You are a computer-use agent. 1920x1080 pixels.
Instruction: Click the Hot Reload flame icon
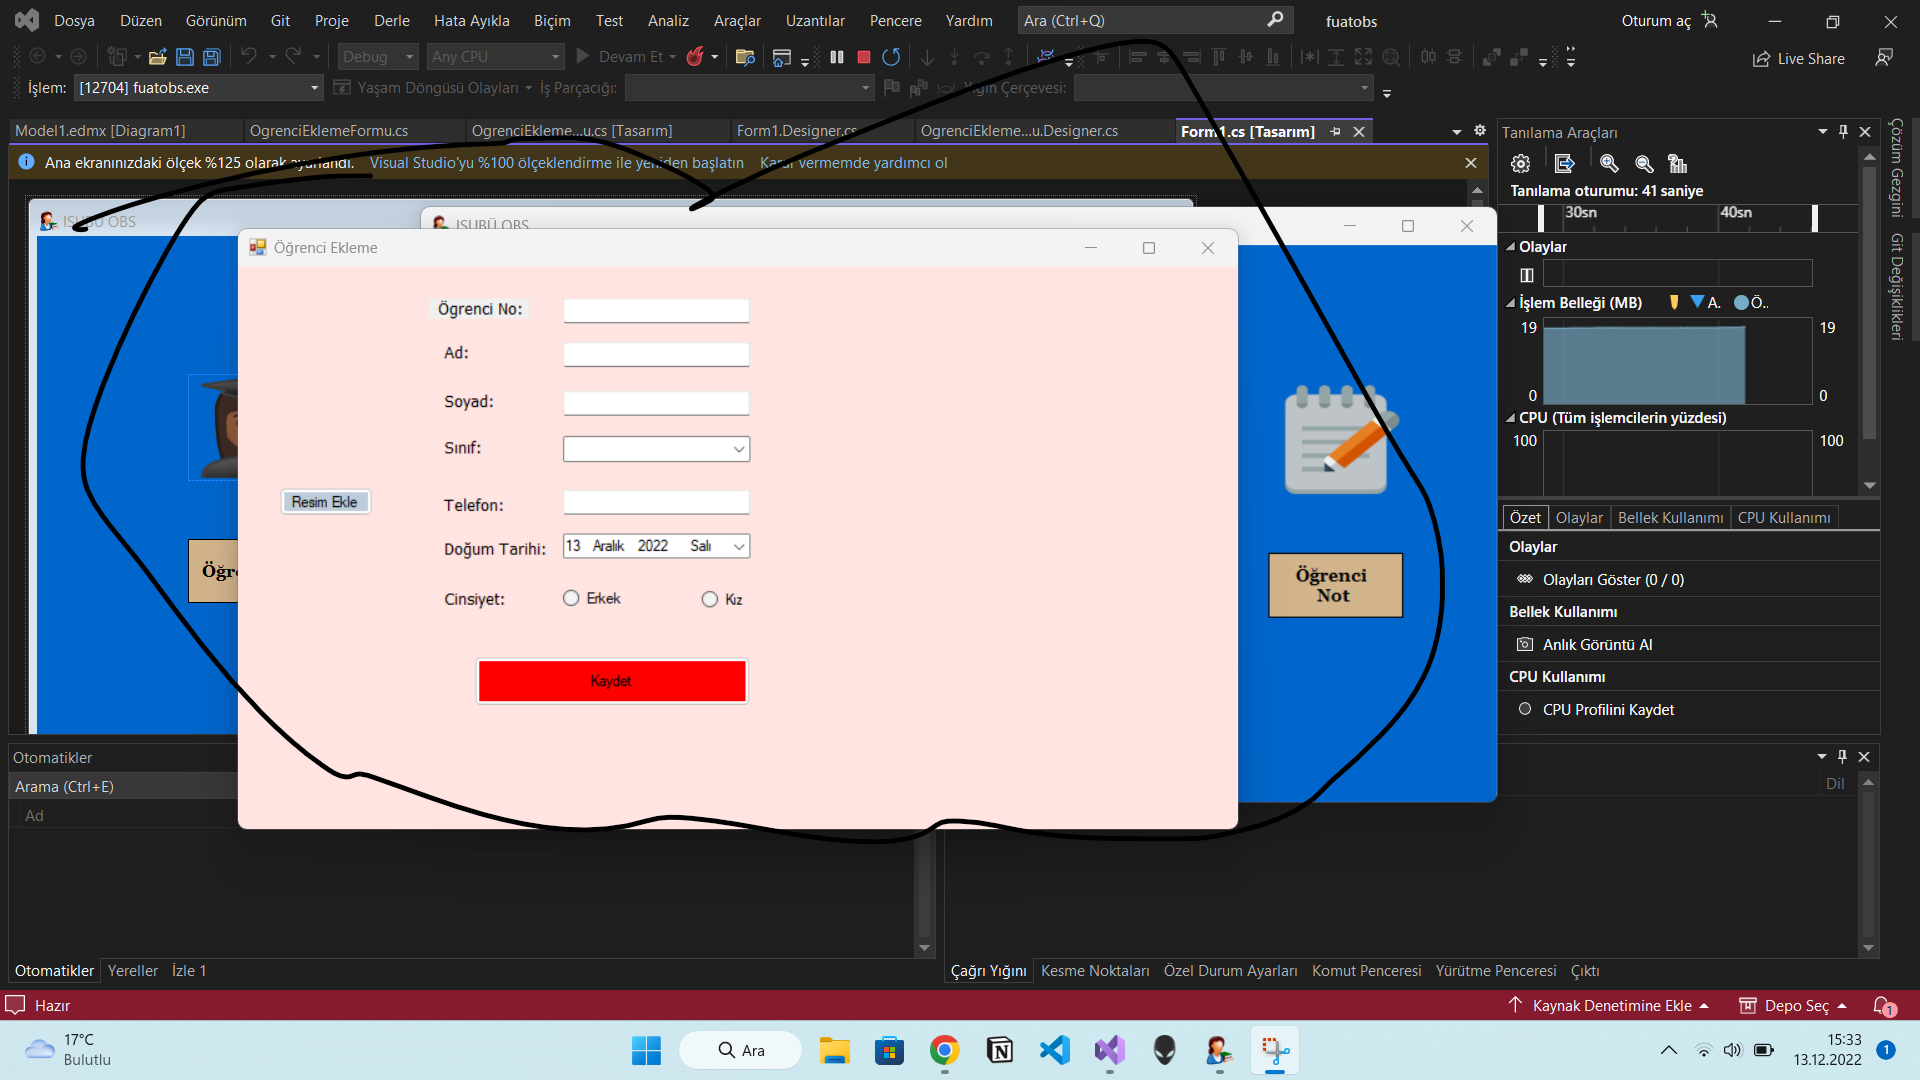click(695, 57)
